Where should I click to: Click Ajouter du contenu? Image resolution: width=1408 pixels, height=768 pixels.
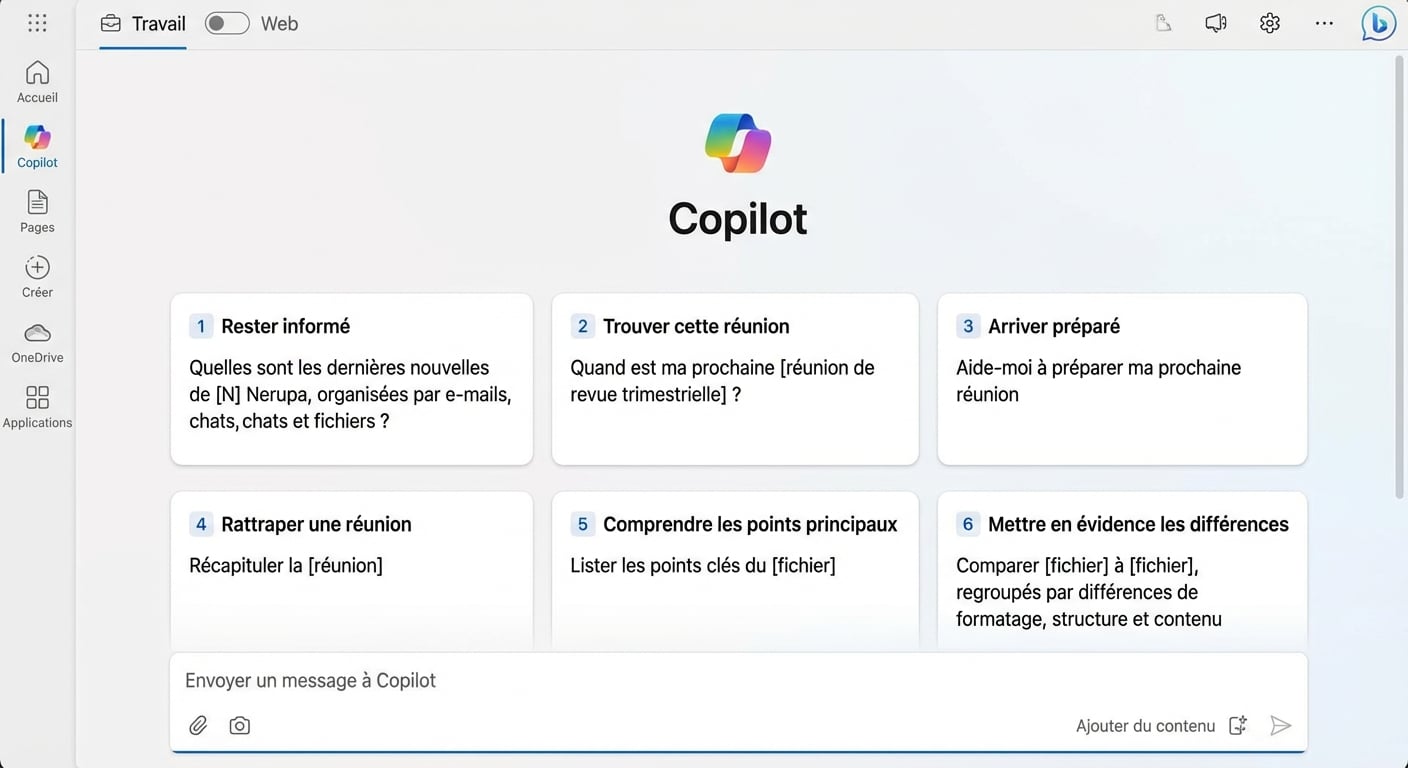[x=1145, y=725]
